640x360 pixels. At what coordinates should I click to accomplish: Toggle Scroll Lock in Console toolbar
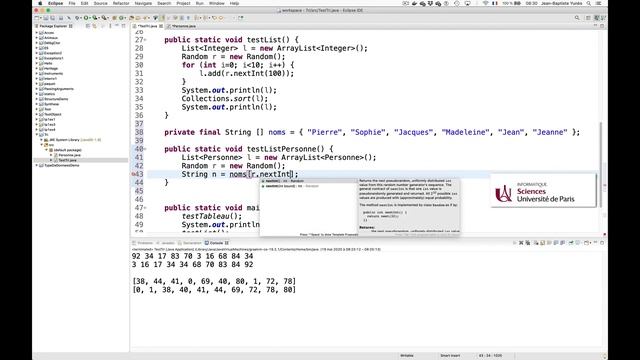[x=542, y=243]
